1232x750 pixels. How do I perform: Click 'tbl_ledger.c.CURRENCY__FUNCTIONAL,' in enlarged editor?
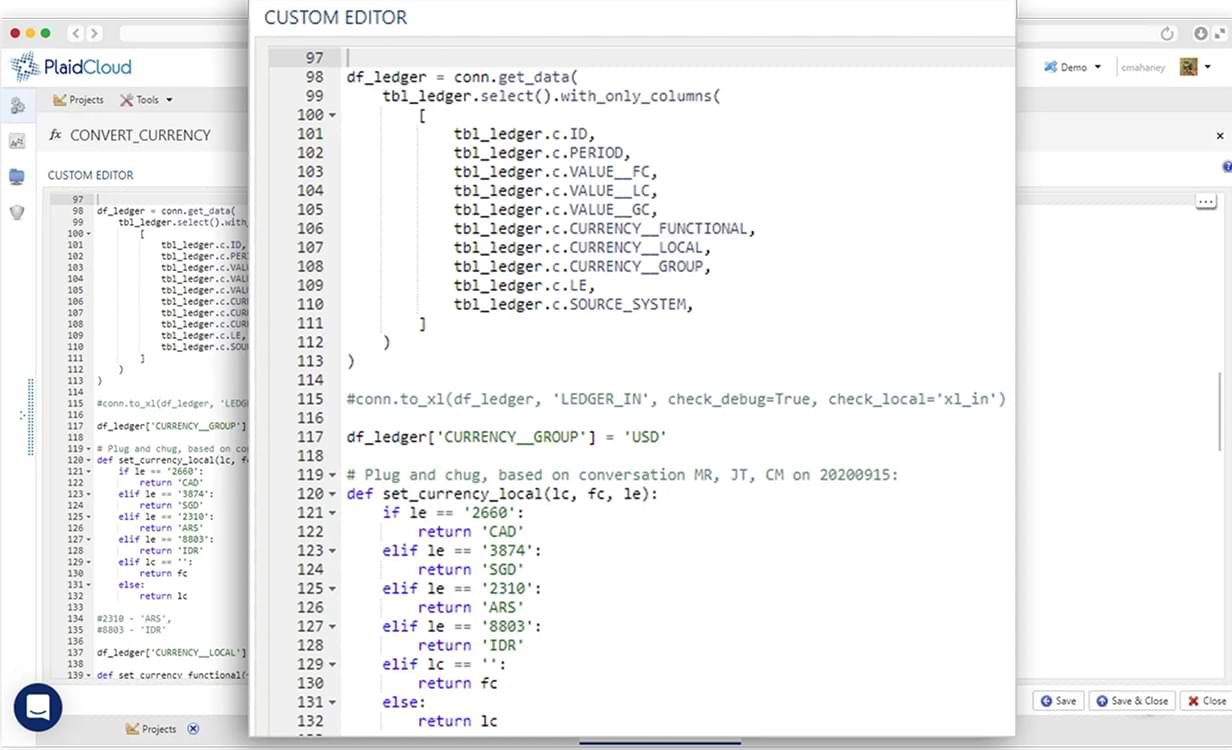click(604, 229)
